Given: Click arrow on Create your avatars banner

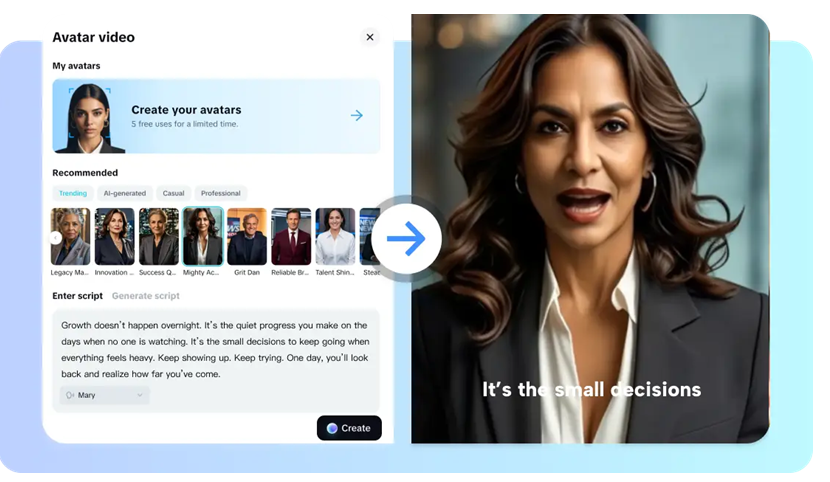Looking at the screenshot, I should 357,115.
